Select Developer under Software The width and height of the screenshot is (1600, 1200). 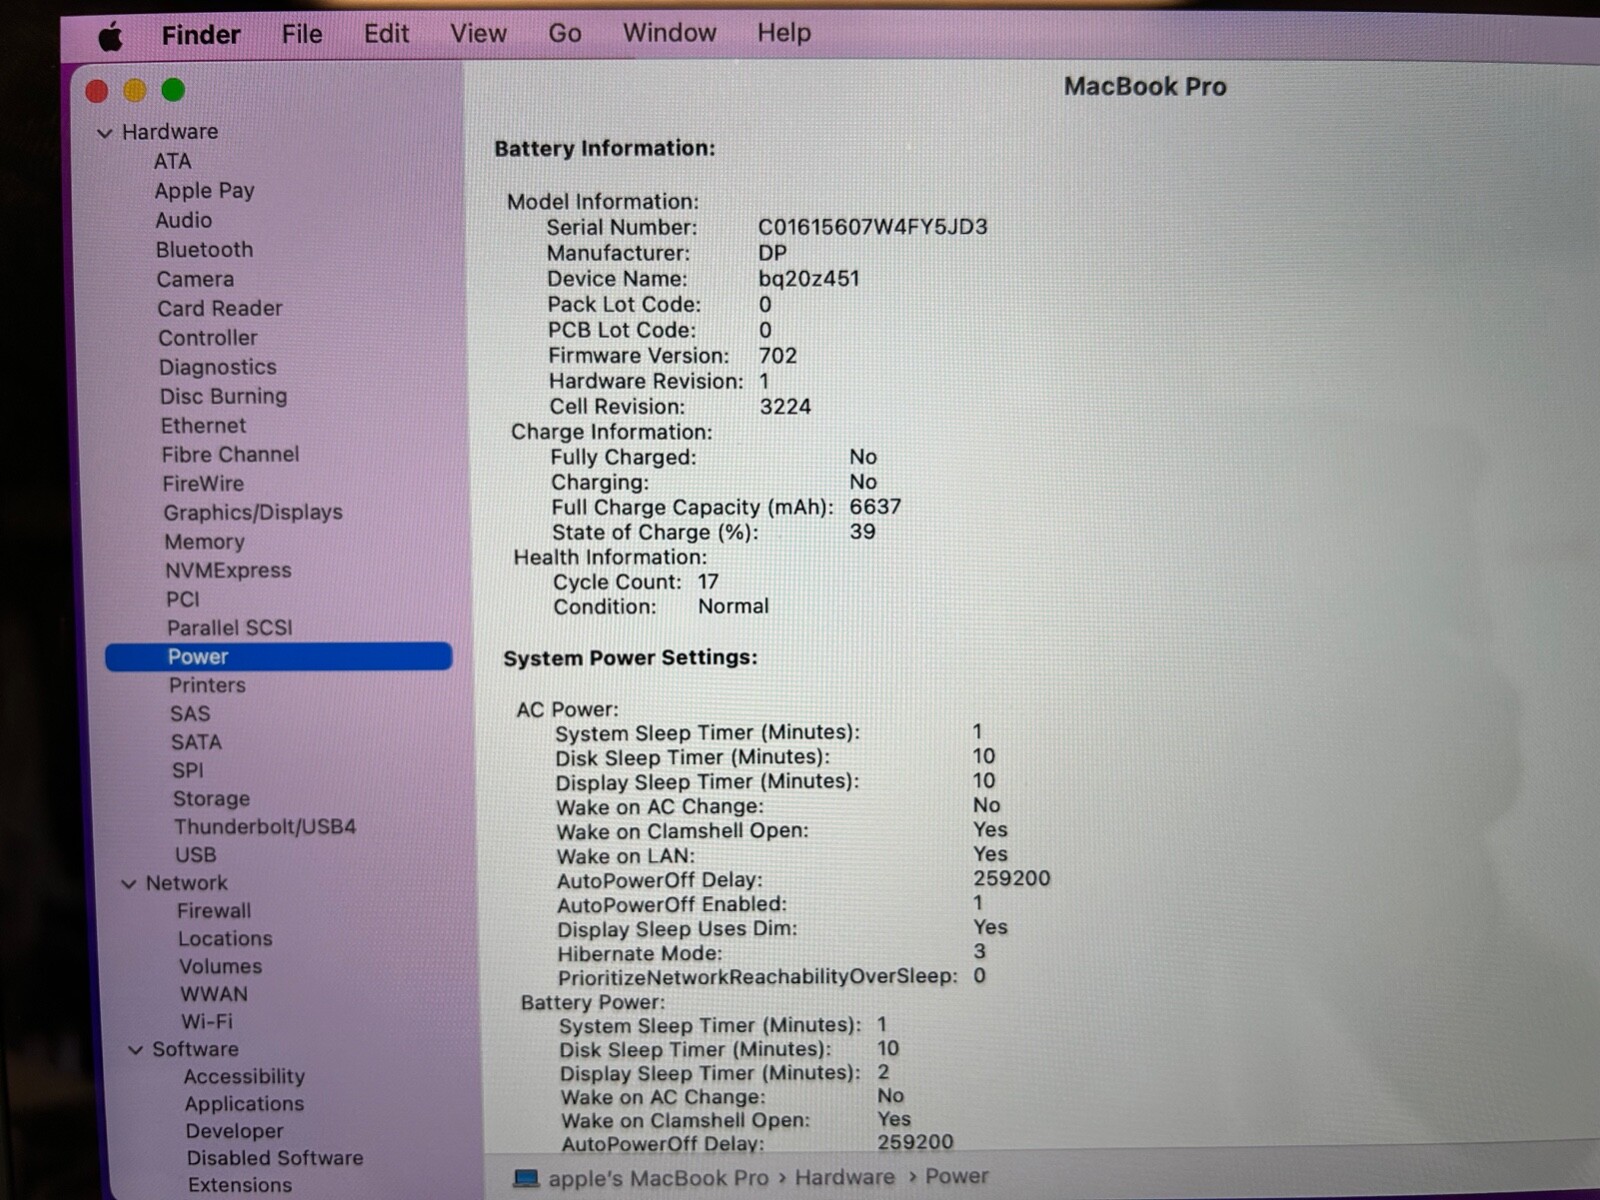(235, 1131)
